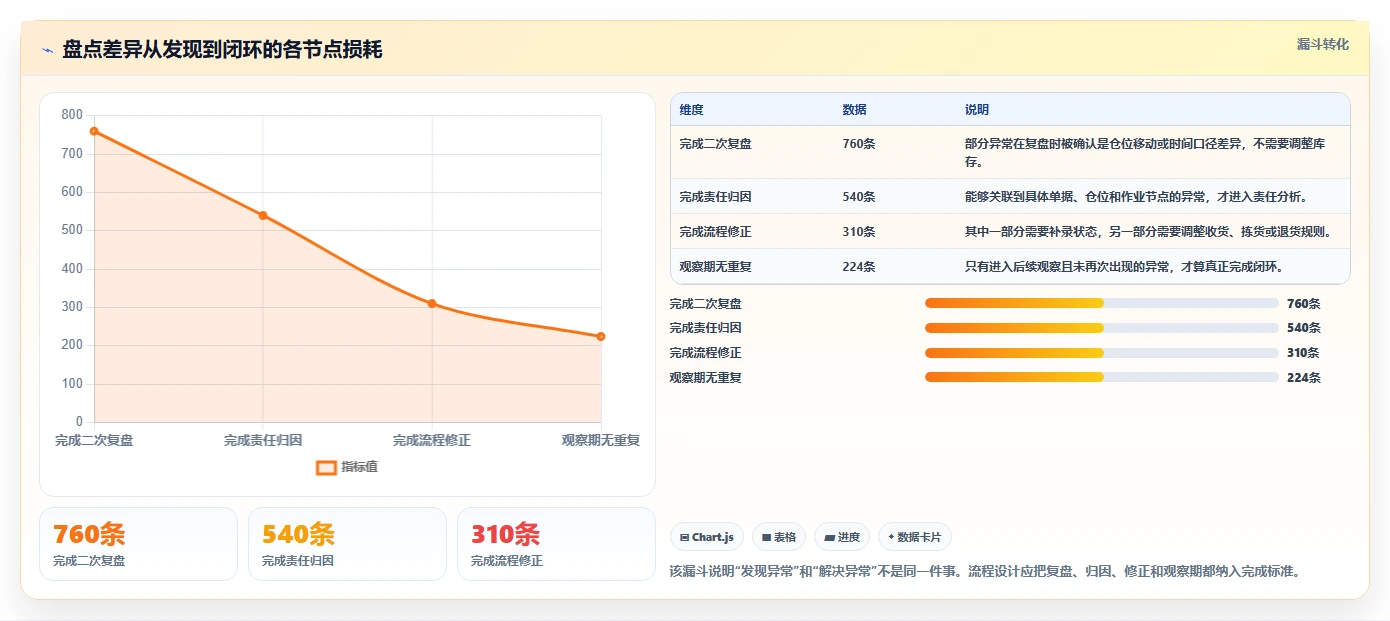Click the 完成流程修正 table row label
Screen dimensions: 1390x621
click(715, 232)
